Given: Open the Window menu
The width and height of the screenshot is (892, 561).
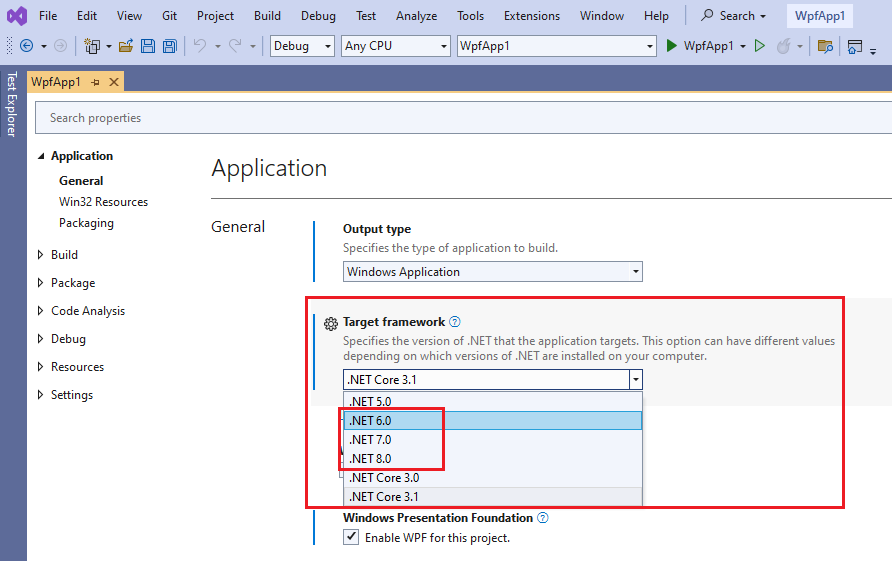Looking at the screenshot, I should click(602, 16).
